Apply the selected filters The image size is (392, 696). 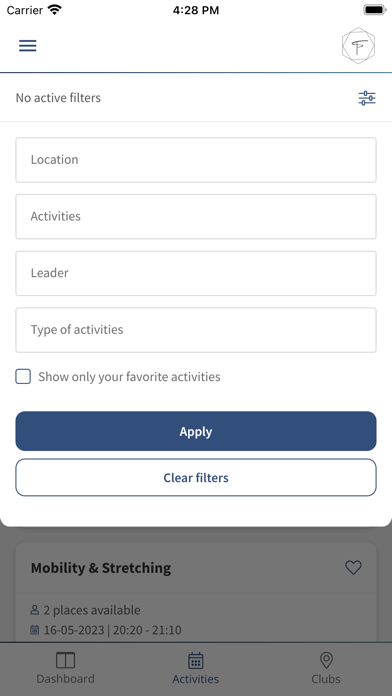tap(196, 431)
